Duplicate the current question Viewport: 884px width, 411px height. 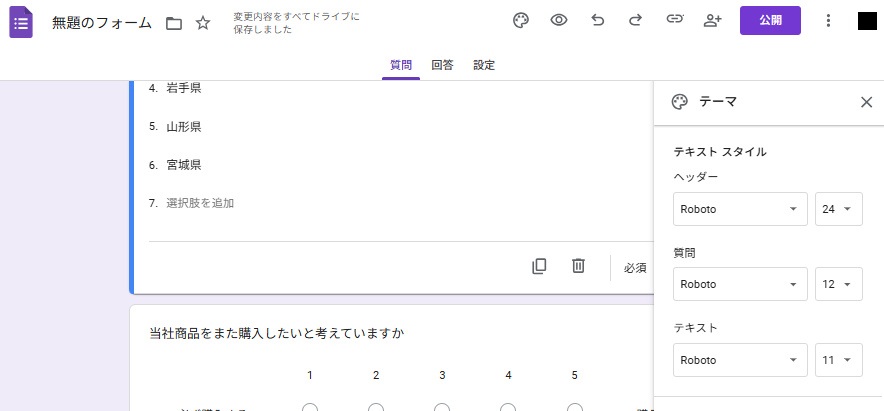pos(539,266)
